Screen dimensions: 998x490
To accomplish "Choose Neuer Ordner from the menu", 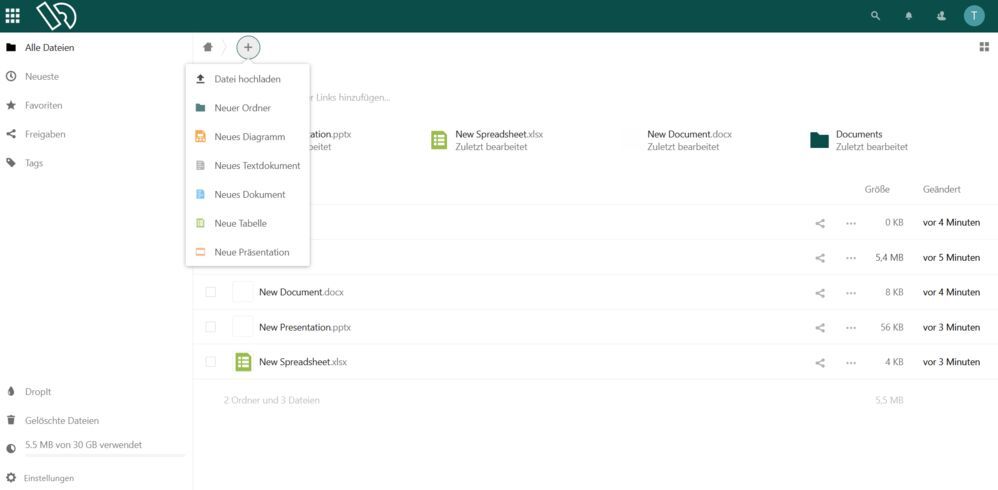I will click(242, 108).
